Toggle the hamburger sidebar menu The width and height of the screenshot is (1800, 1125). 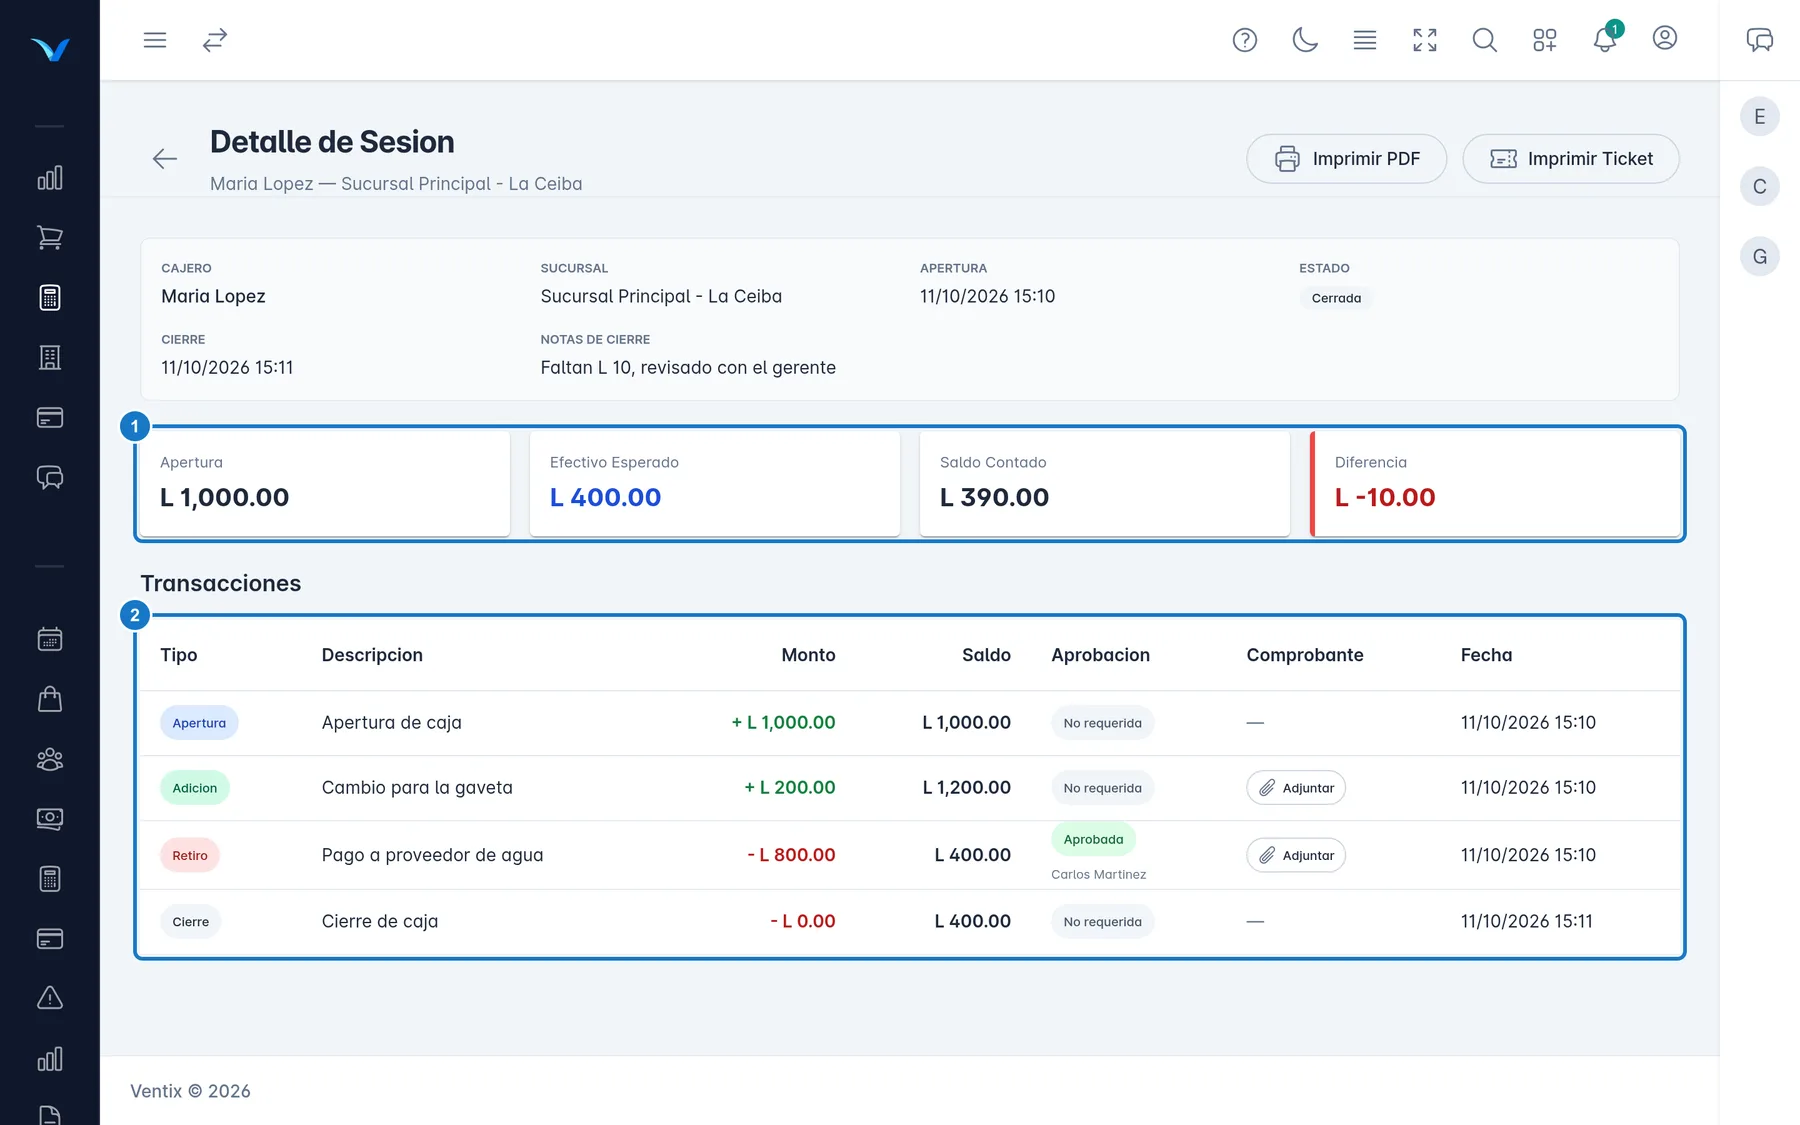(155, 40)
